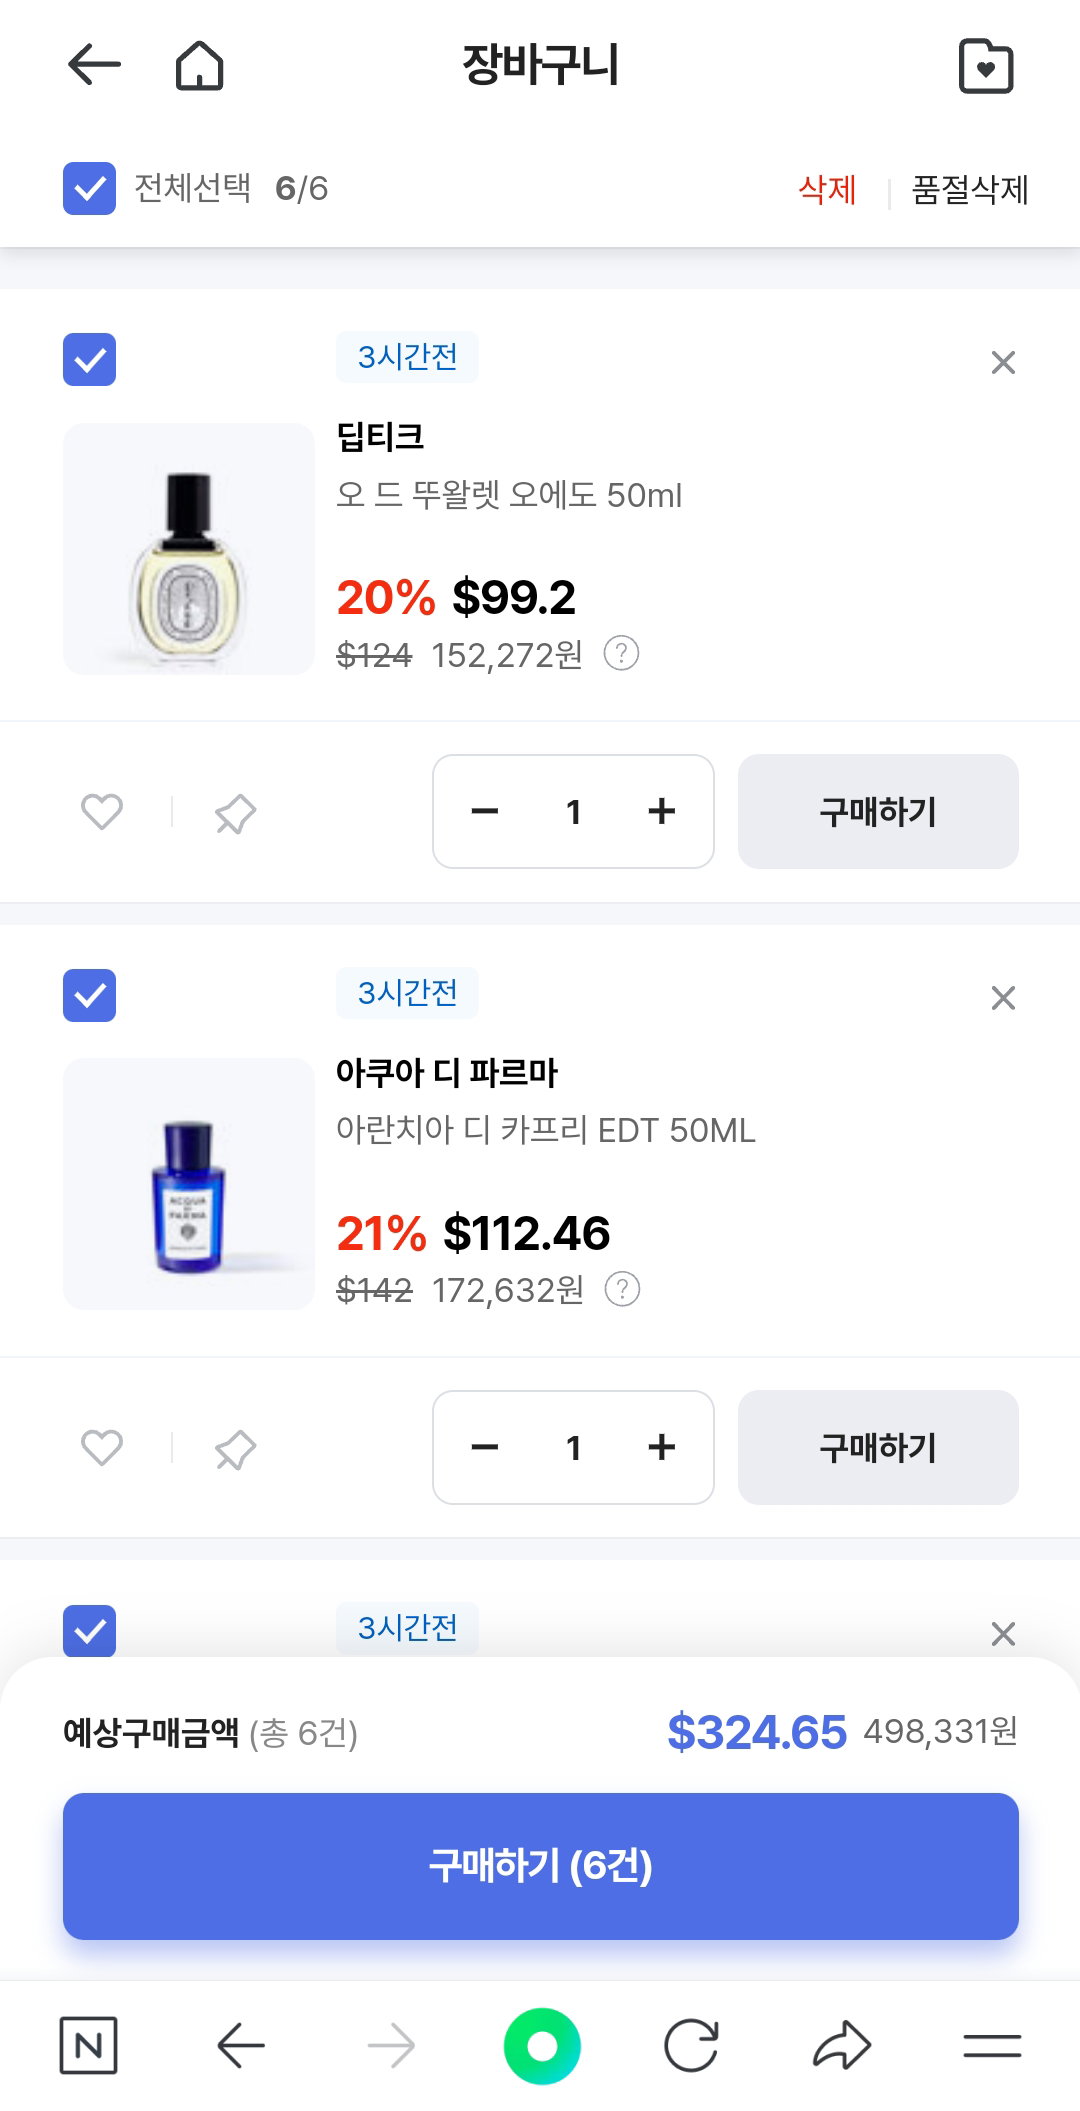1080x2111 pixels.
Task: Open the browser hamburger menu
Action: pyautogui.click(x=992, y=2045)
